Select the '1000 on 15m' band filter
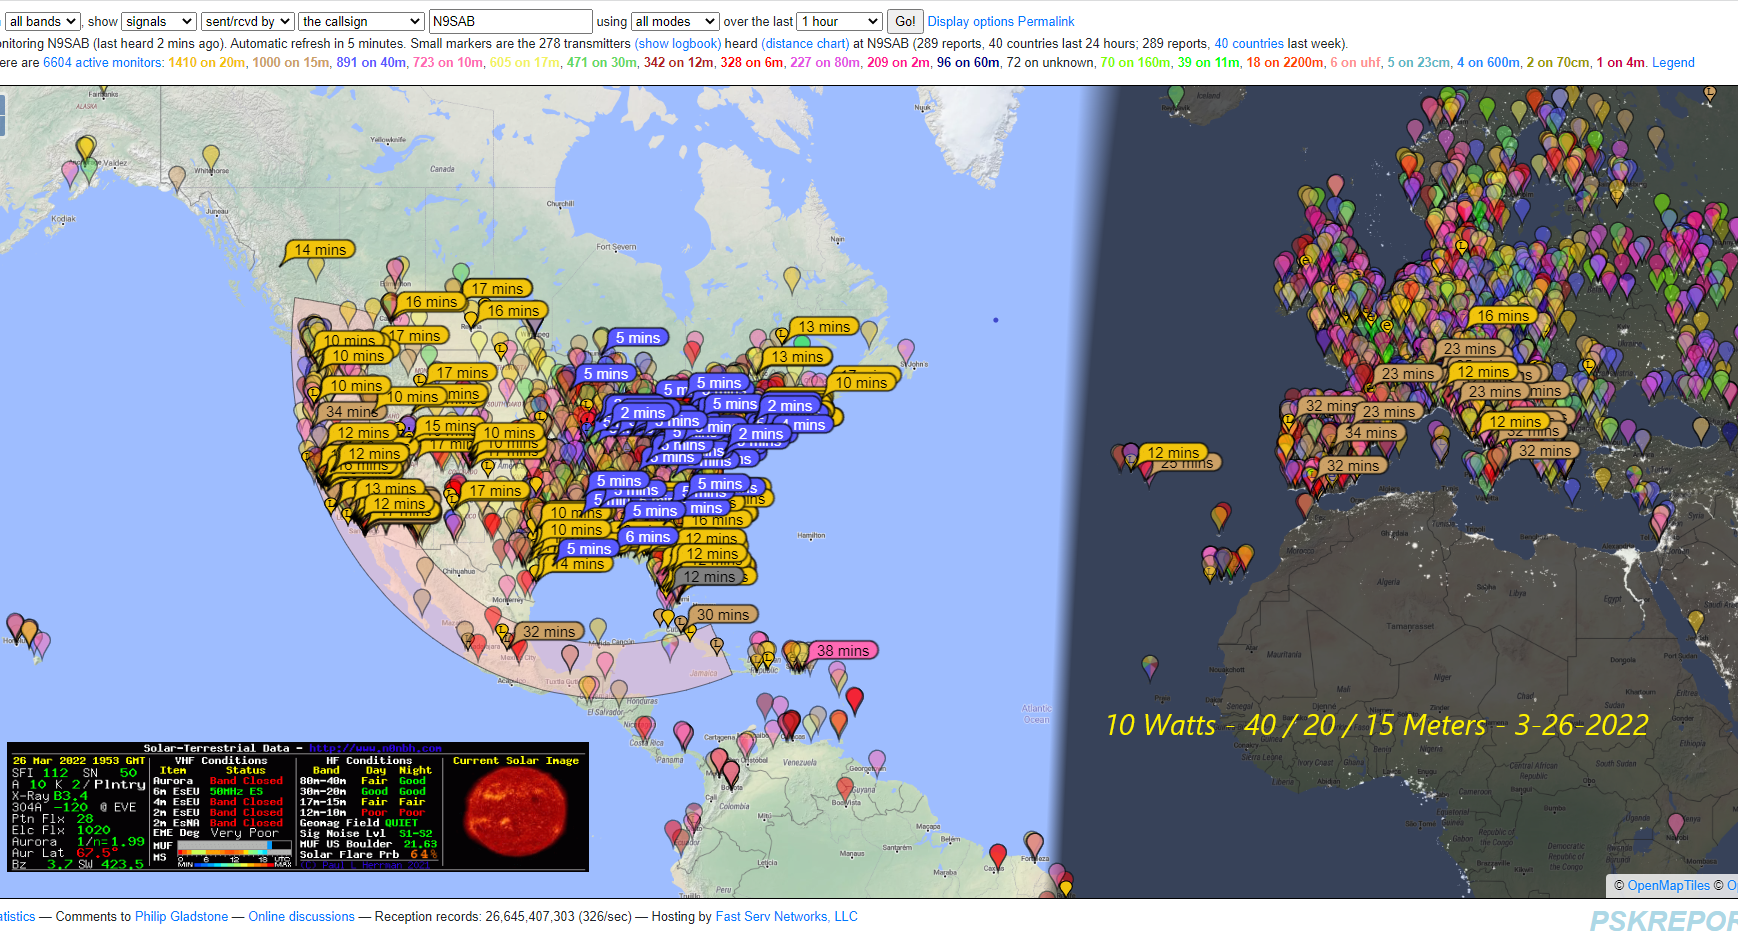 click(x=291, y=62)
